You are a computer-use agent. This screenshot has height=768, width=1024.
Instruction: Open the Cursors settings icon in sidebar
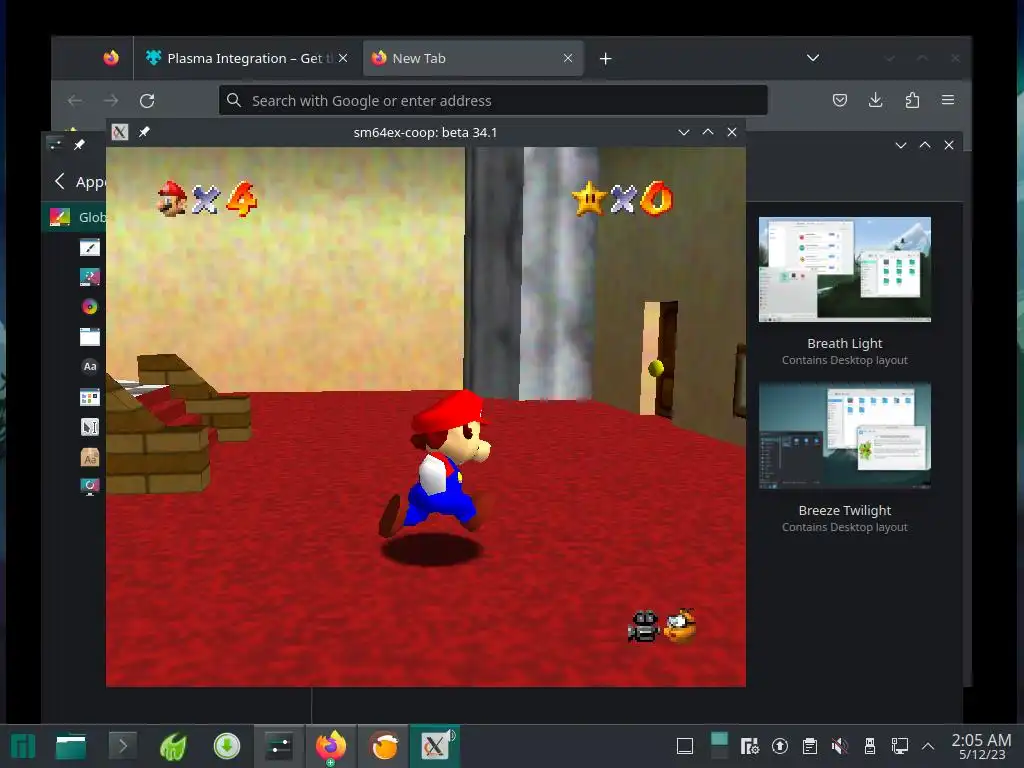[x=89, y=427]
